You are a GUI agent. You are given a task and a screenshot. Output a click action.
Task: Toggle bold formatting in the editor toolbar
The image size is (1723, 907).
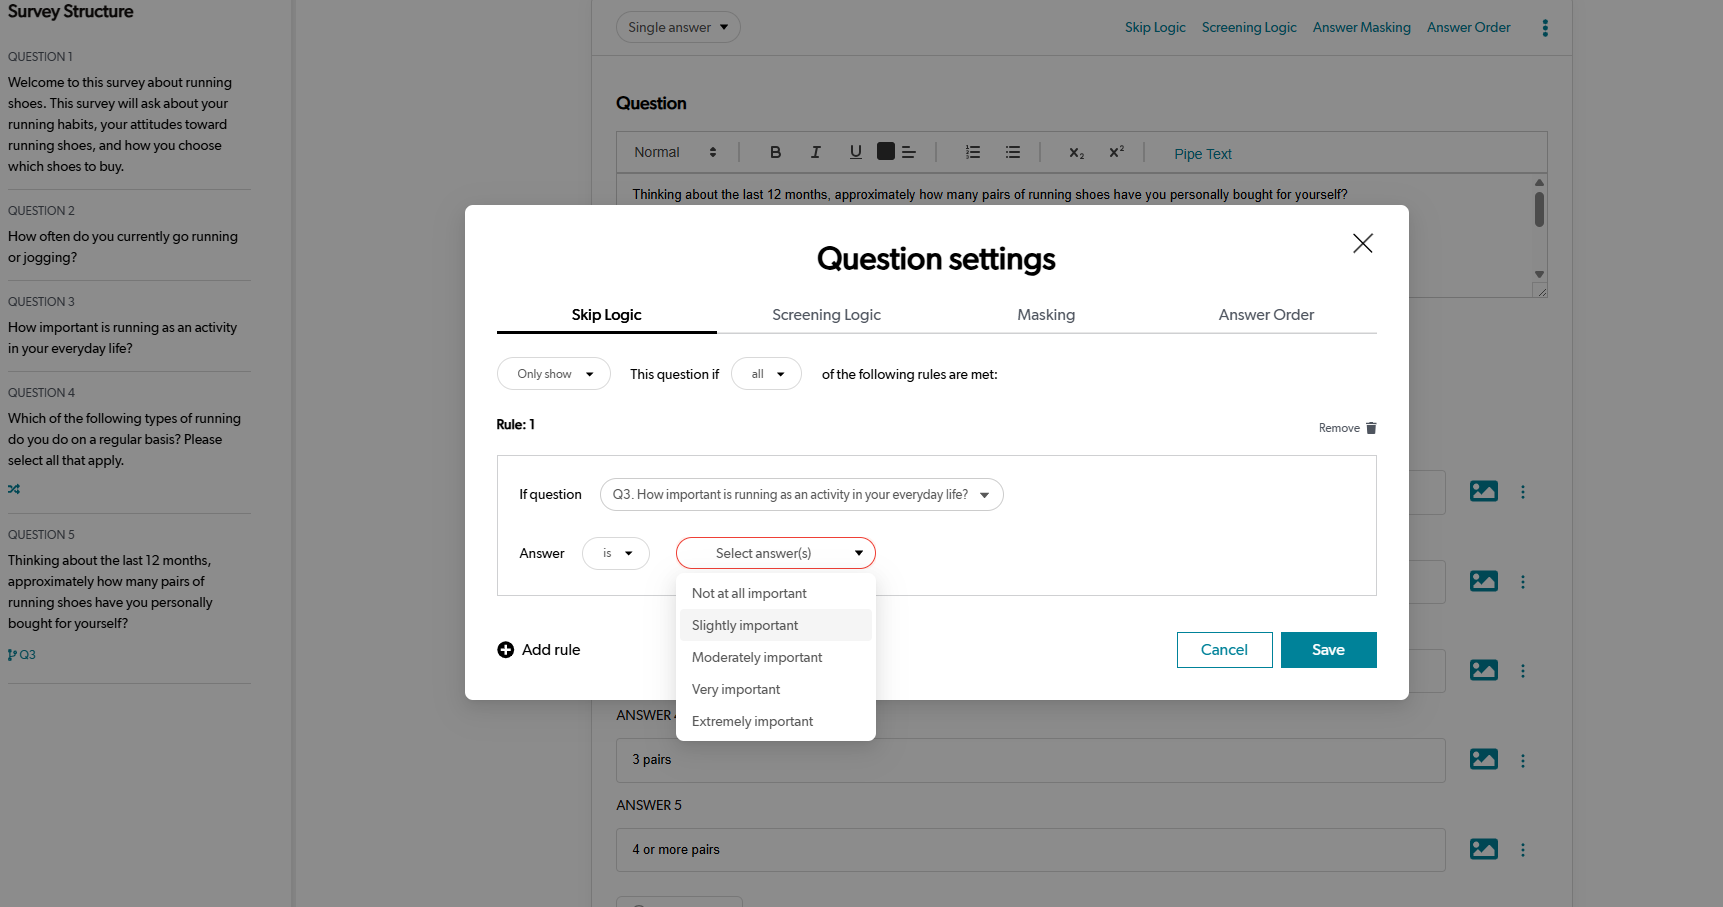point(775,152)
